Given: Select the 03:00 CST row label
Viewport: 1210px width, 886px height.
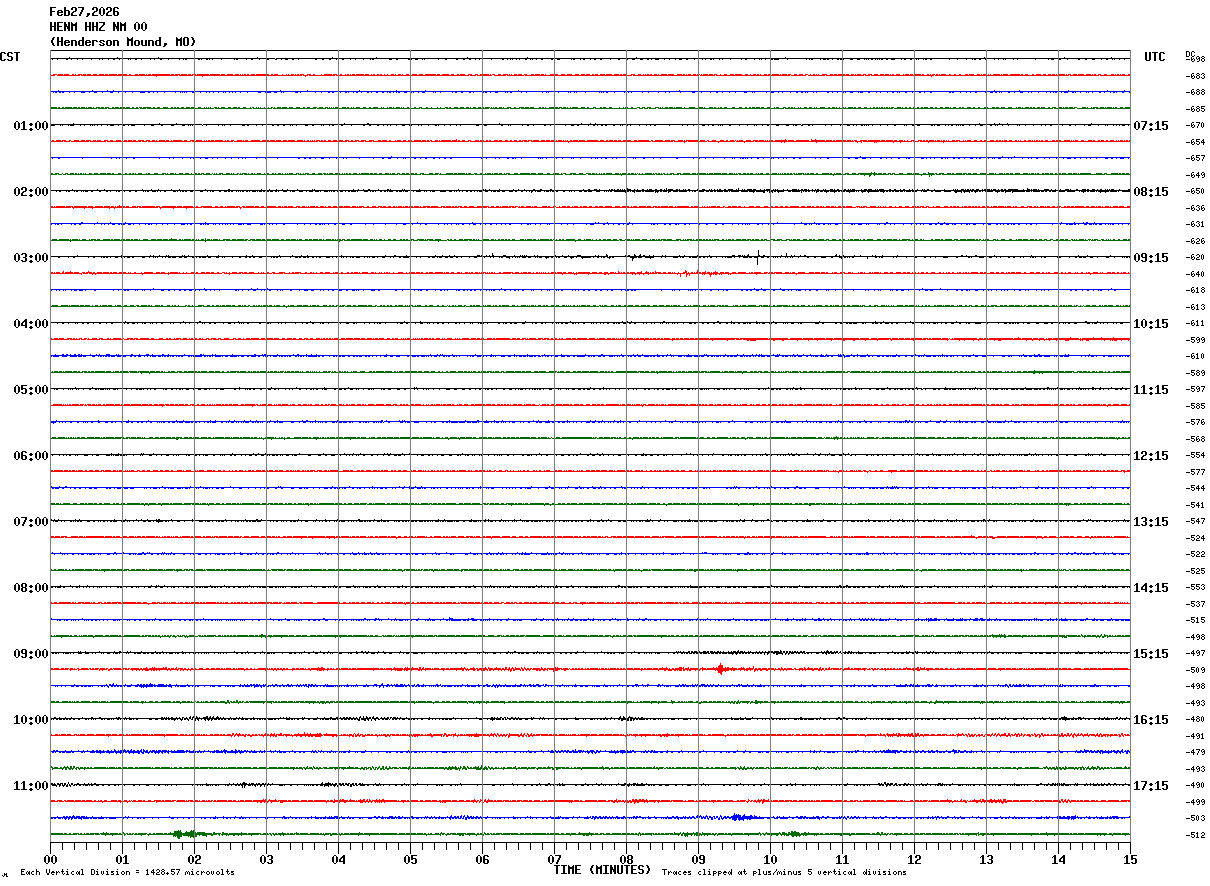Looking at the screenshot, I should point(31,258).
